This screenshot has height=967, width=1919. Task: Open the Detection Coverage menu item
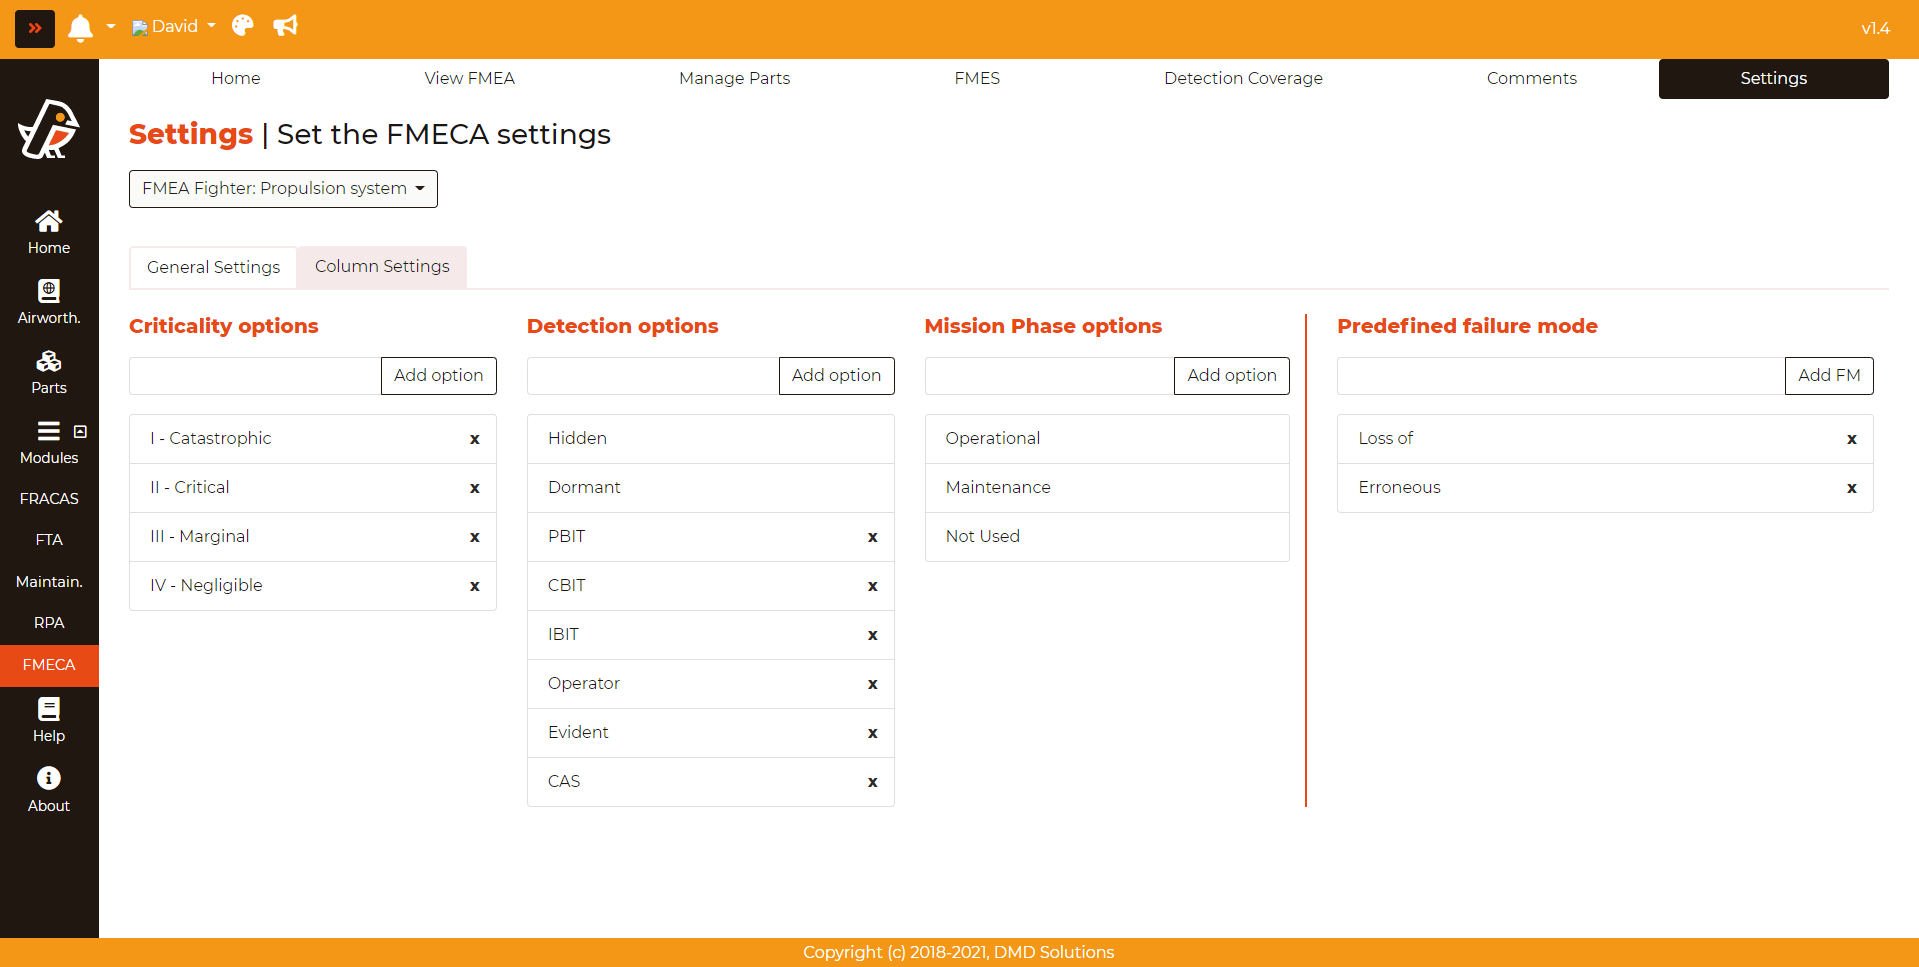1242,78
